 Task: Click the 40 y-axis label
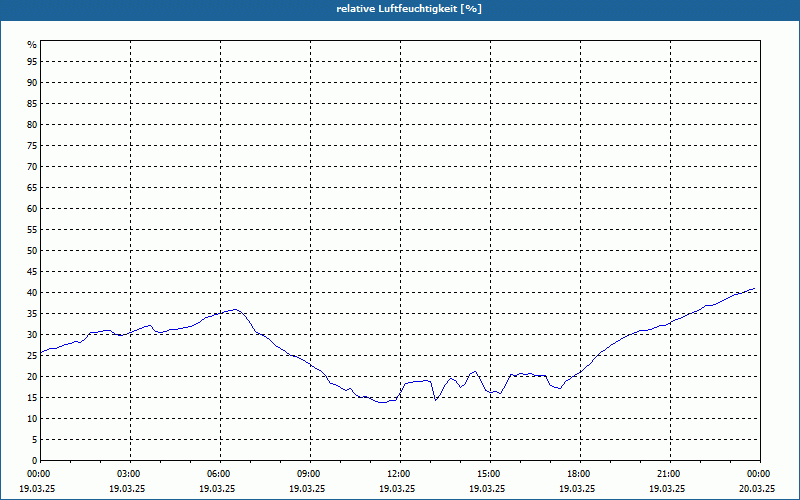click(32, 292)
